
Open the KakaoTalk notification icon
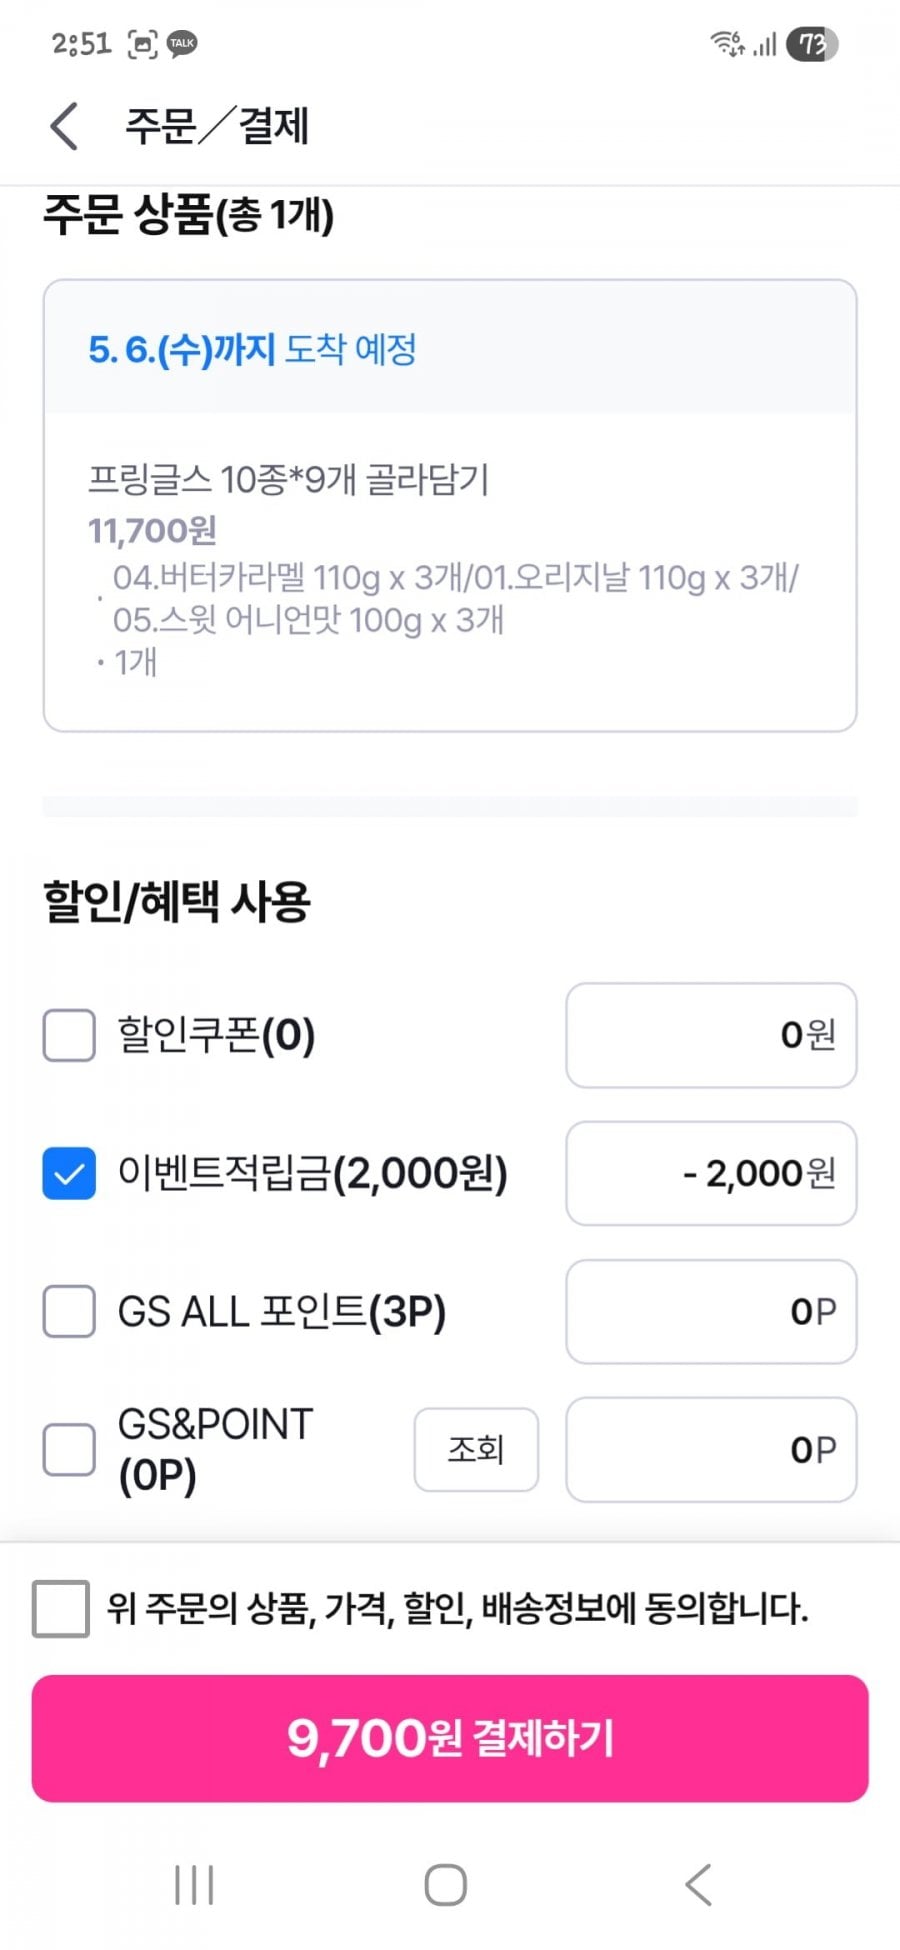click(x=182, y=44)
